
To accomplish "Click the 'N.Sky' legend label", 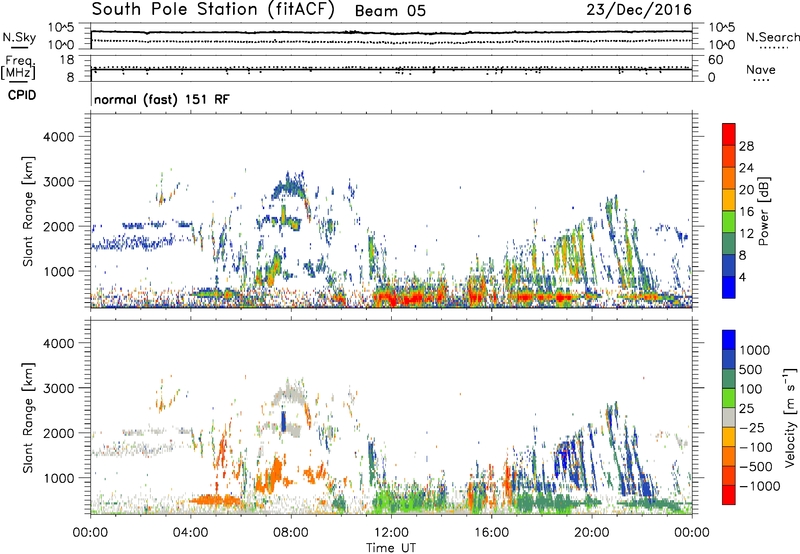I will (x=19, y=37).
